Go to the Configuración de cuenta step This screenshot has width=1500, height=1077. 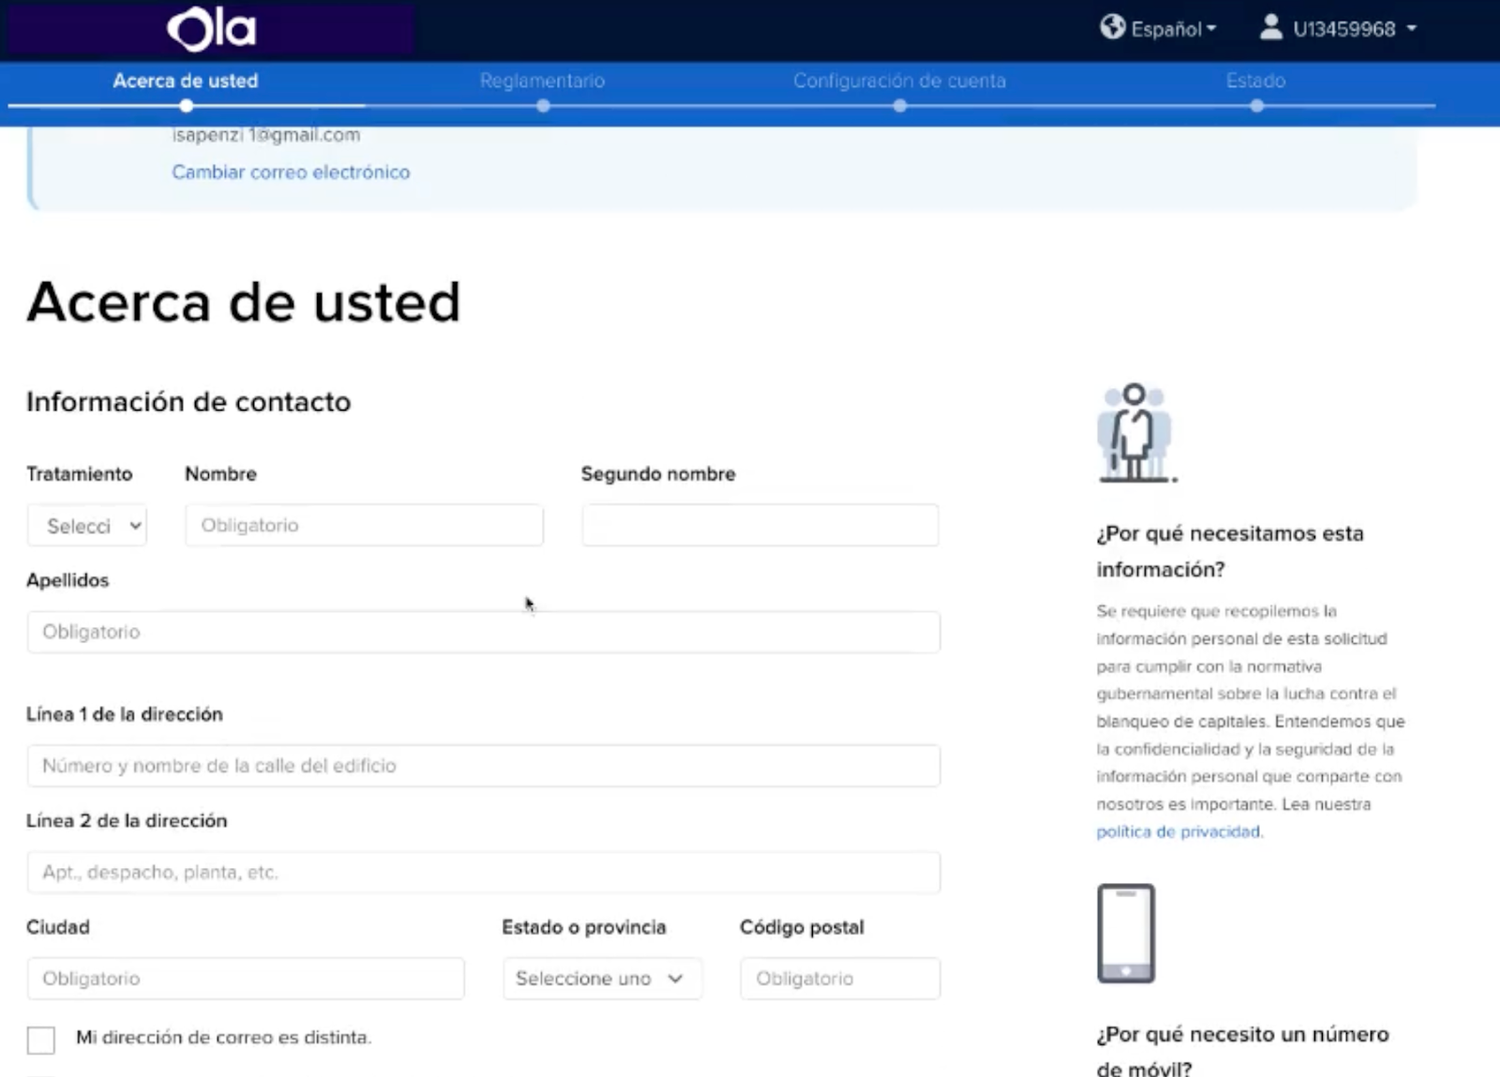click(899, 81)
